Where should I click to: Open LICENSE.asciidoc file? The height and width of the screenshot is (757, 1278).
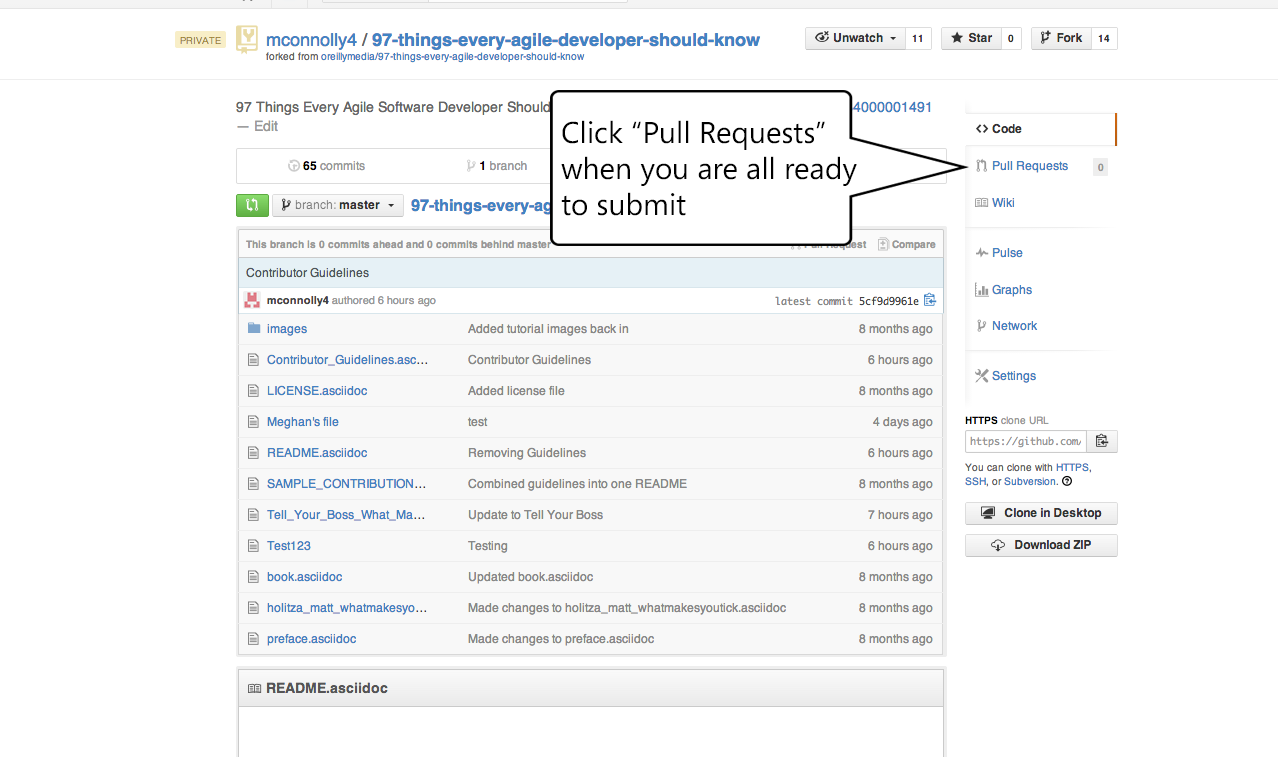coord(317,391)
